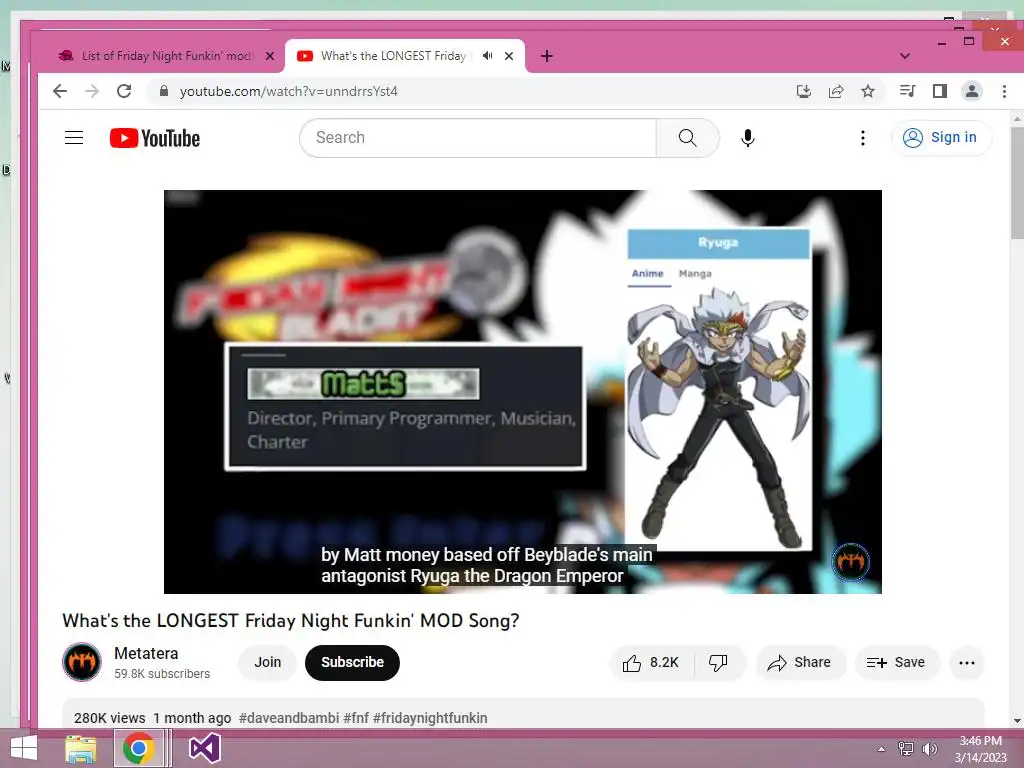Share this page icon in address bar
The width and height of the screenshot is (1024, 768).
pos(836,91)
